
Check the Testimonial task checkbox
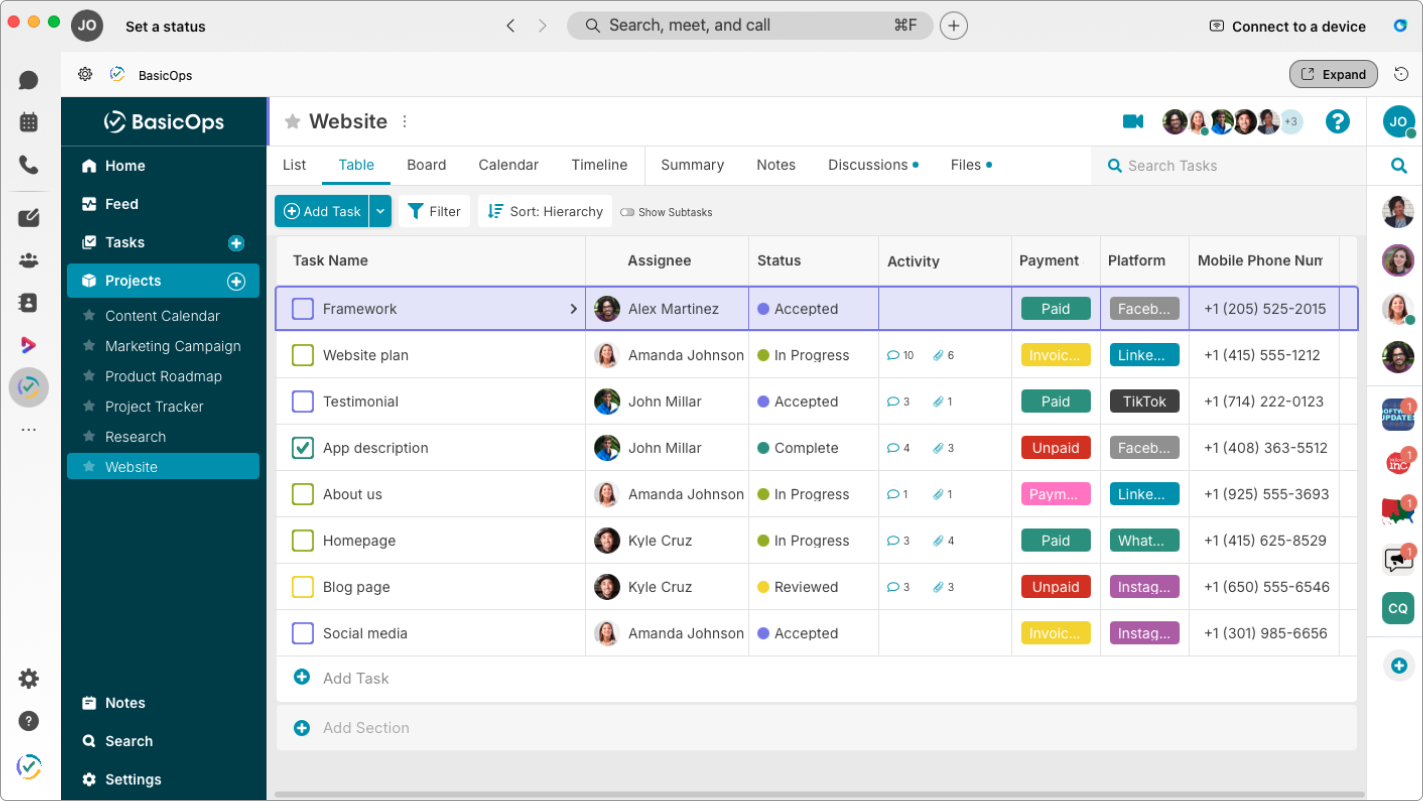coord(303,402)
